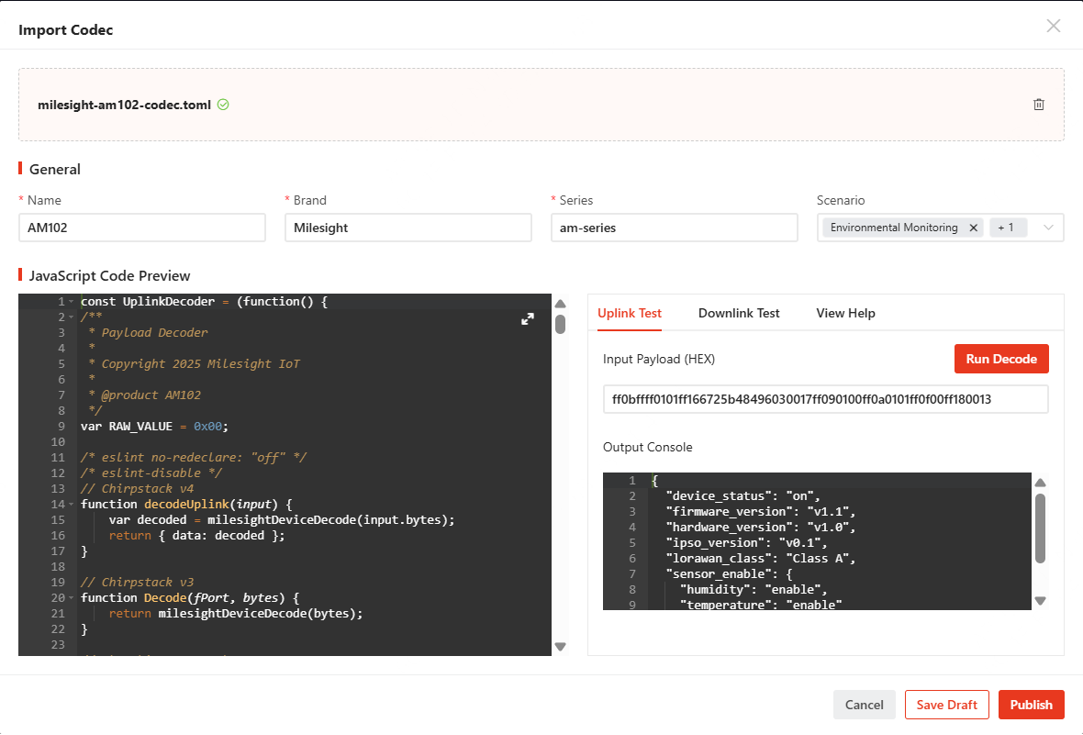Click the "firmware_version": "v1.1" output line
Image resolution: width=1083 pixels, height=735 pixels.
tap(760, 512)
